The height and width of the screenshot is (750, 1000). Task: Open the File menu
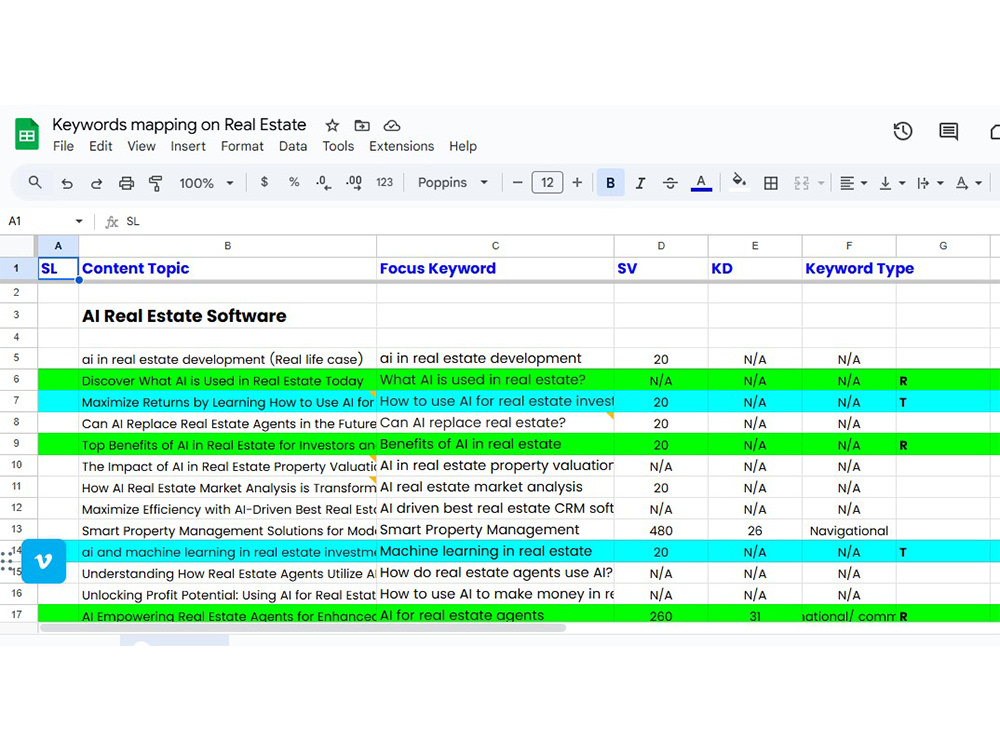click(x=63, y=146)
